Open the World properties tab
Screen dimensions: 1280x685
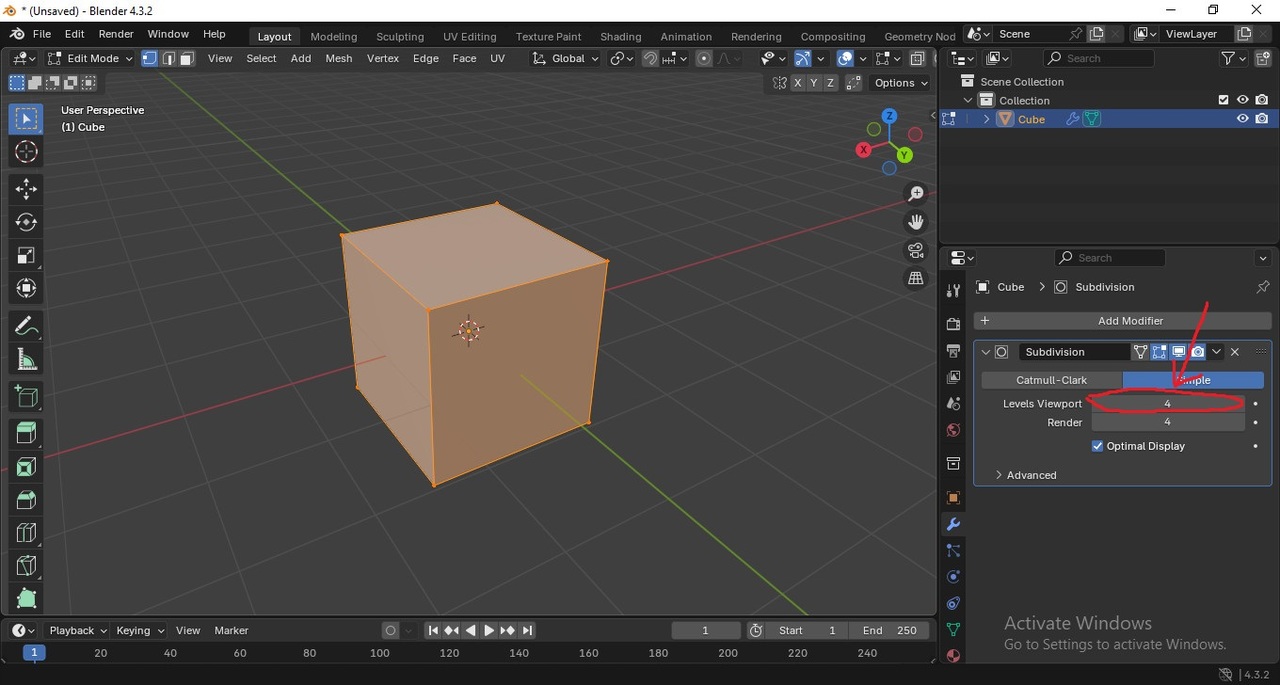coord(953,430)
